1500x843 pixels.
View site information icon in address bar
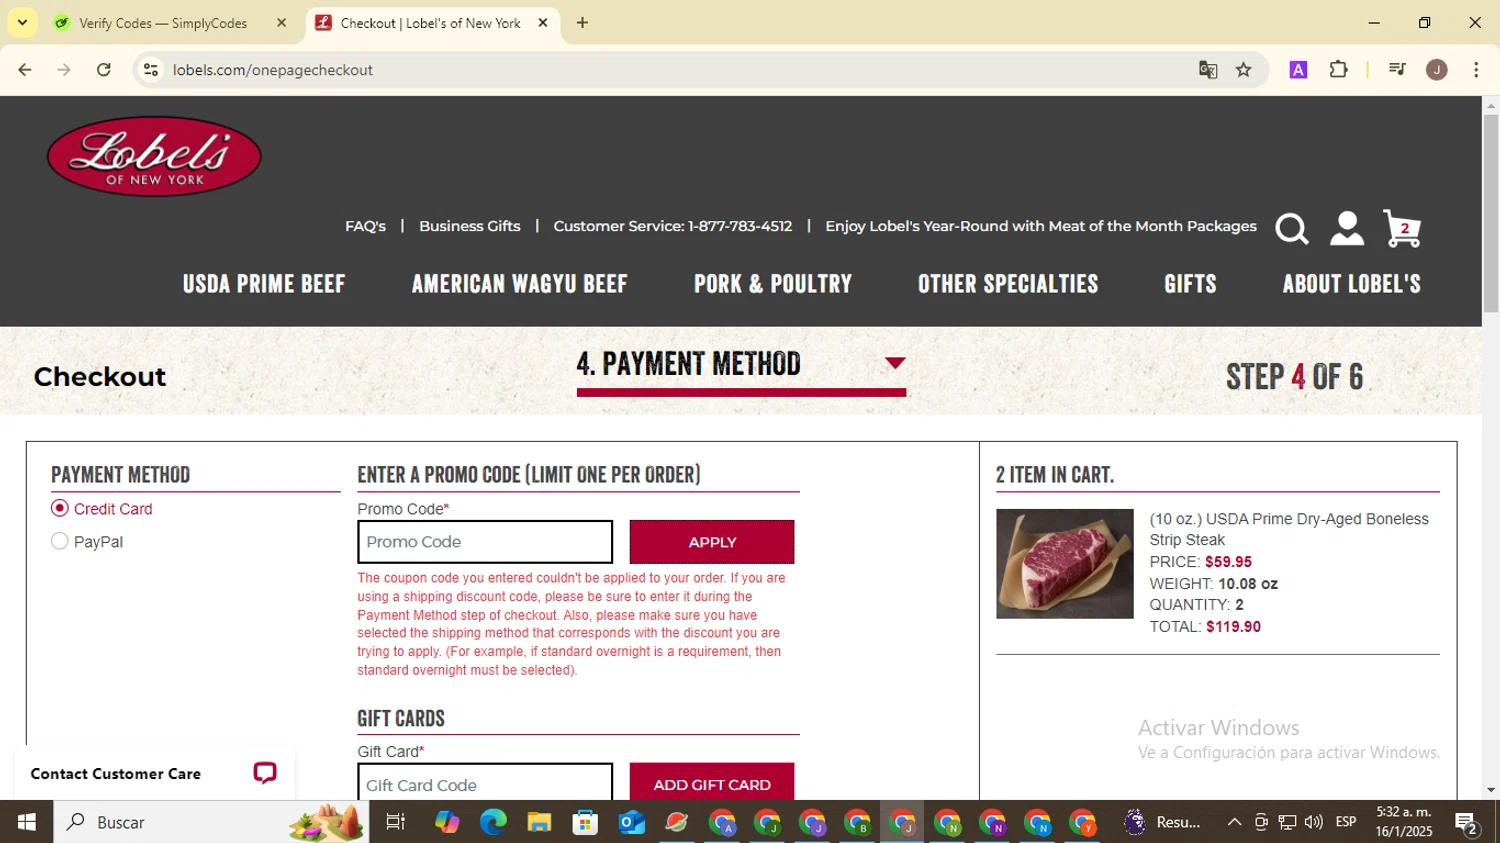click(151, 70)
